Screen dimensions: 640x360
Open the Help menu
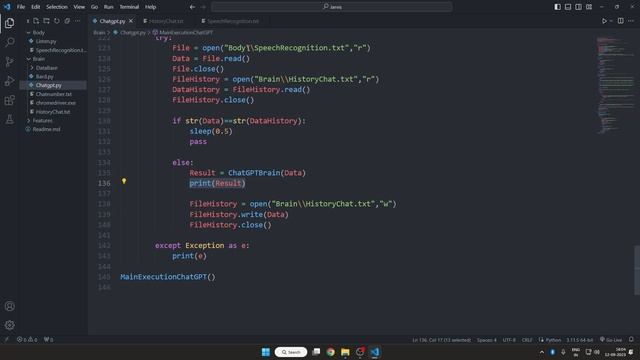coord(151,7)
